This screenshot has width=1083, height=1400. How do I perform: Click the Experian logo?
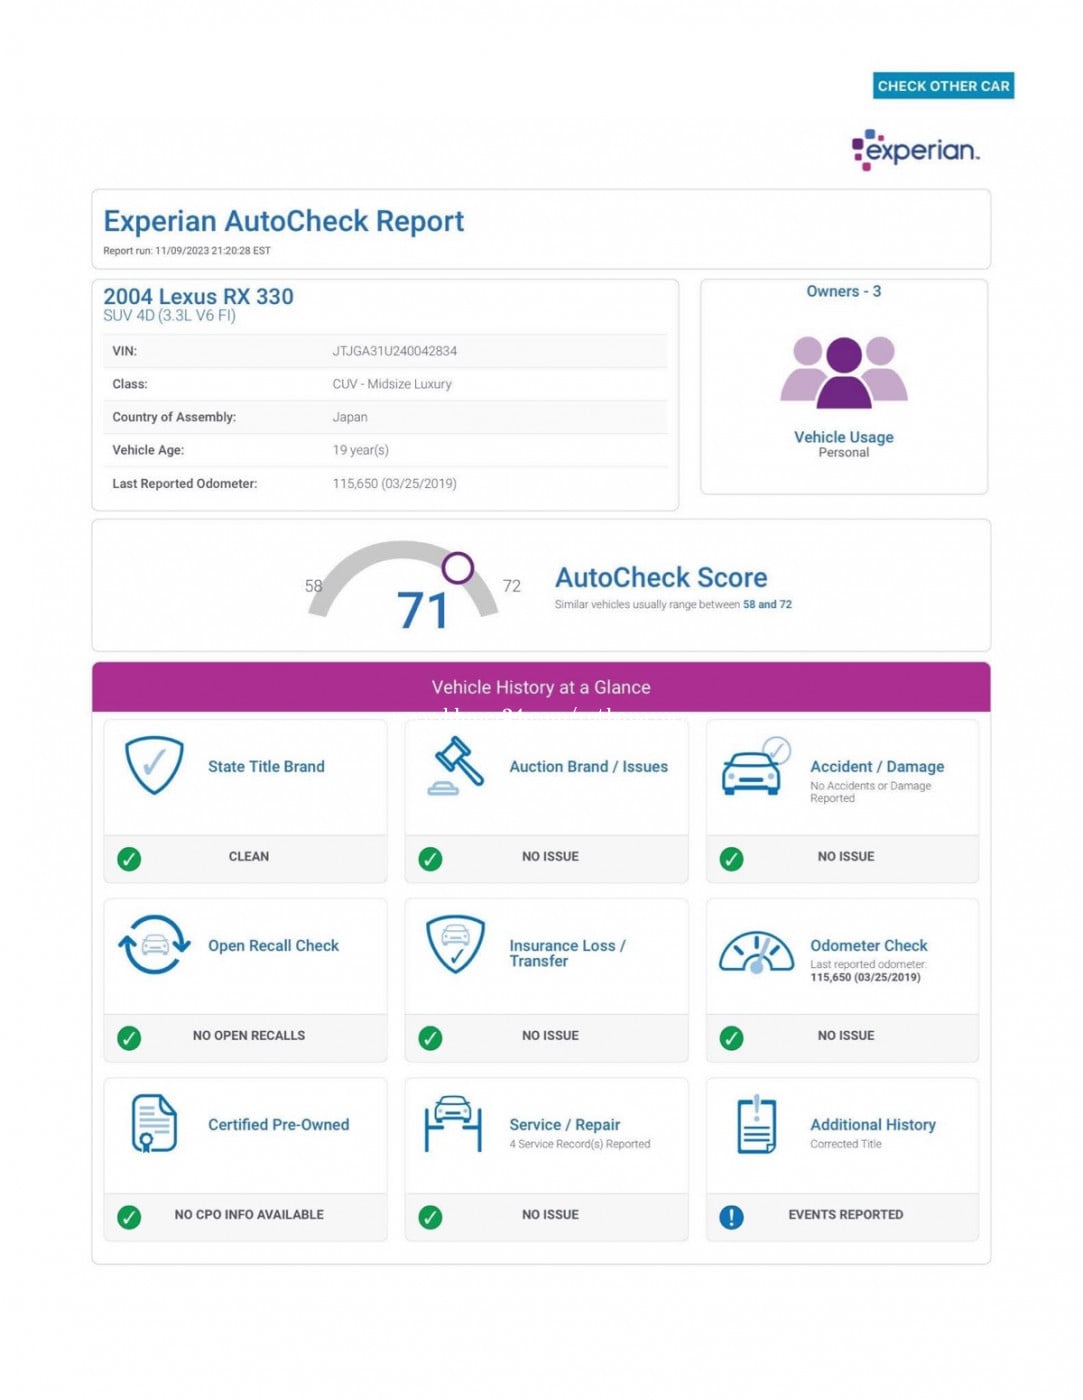[x=915, y=150]
